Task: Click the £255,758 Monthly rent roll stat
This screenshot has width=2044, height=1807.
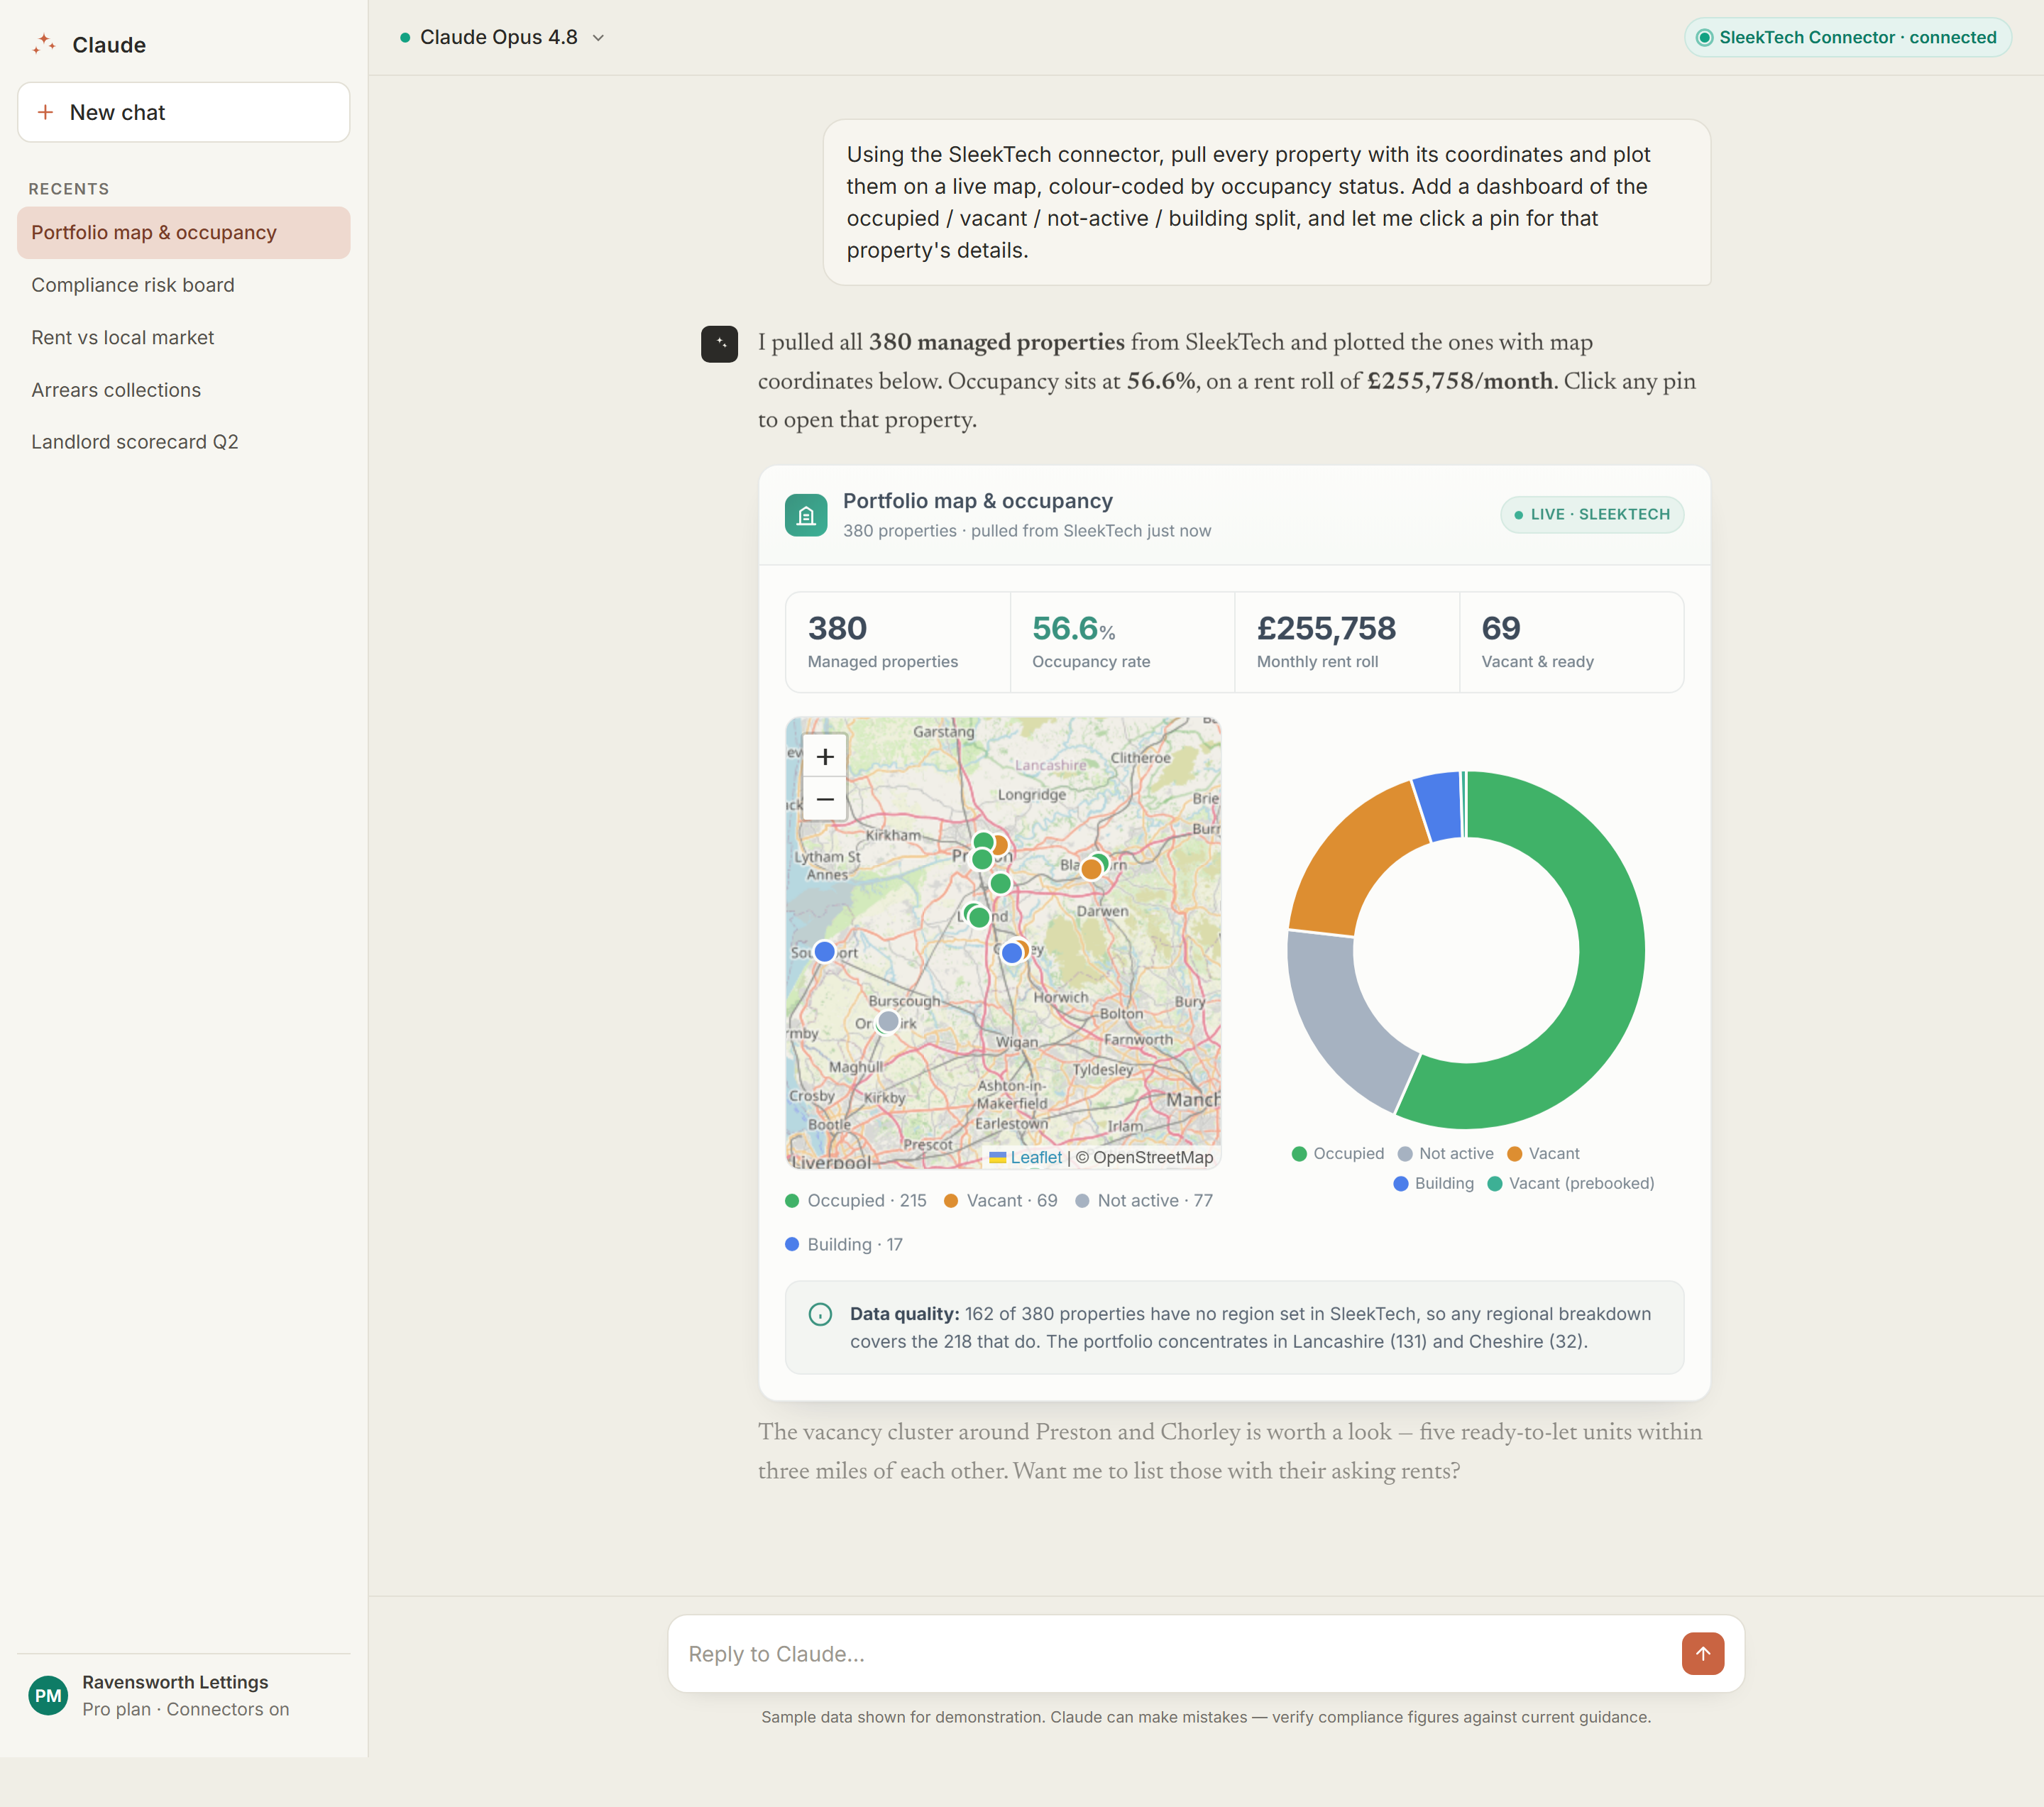Action: [x=1347, y=642]
